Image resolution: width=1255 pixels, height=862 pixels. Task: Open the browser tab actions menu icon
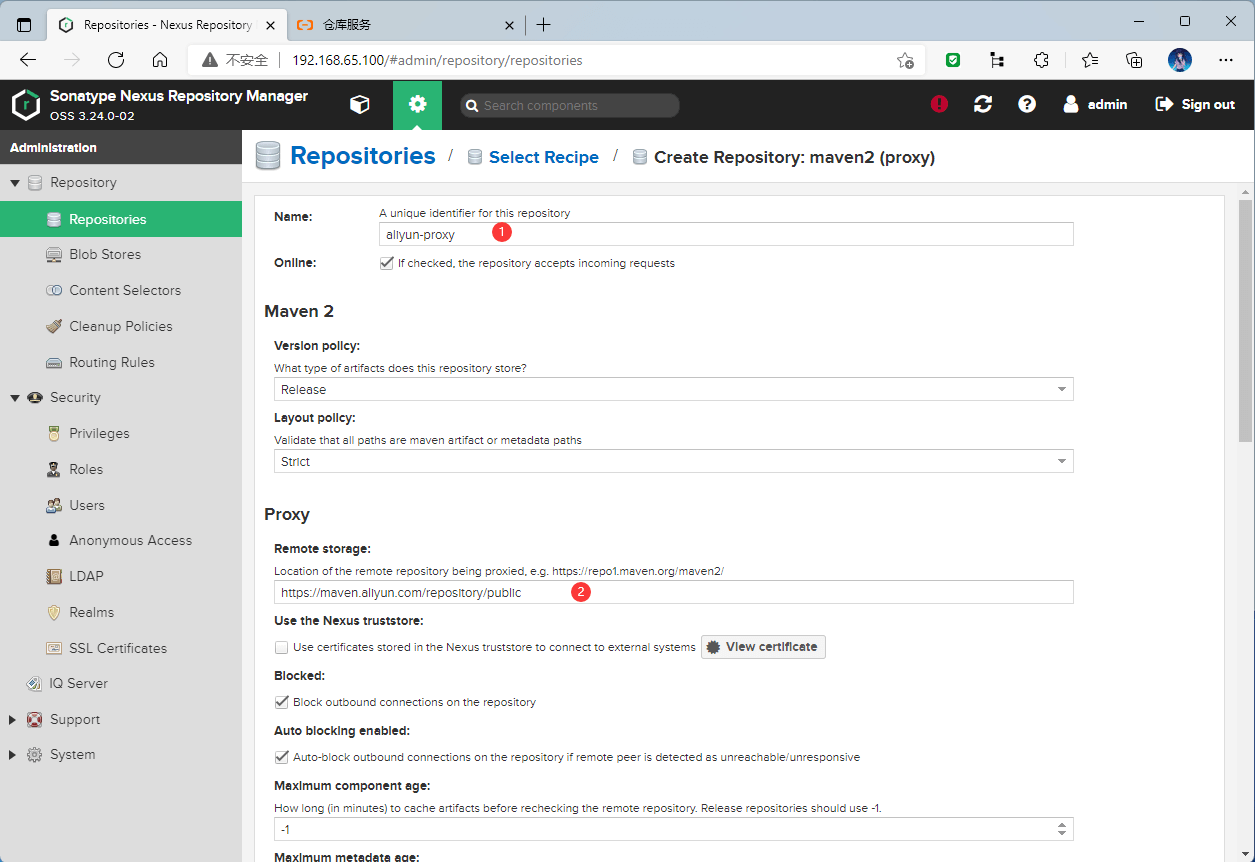tap(24, 24)
